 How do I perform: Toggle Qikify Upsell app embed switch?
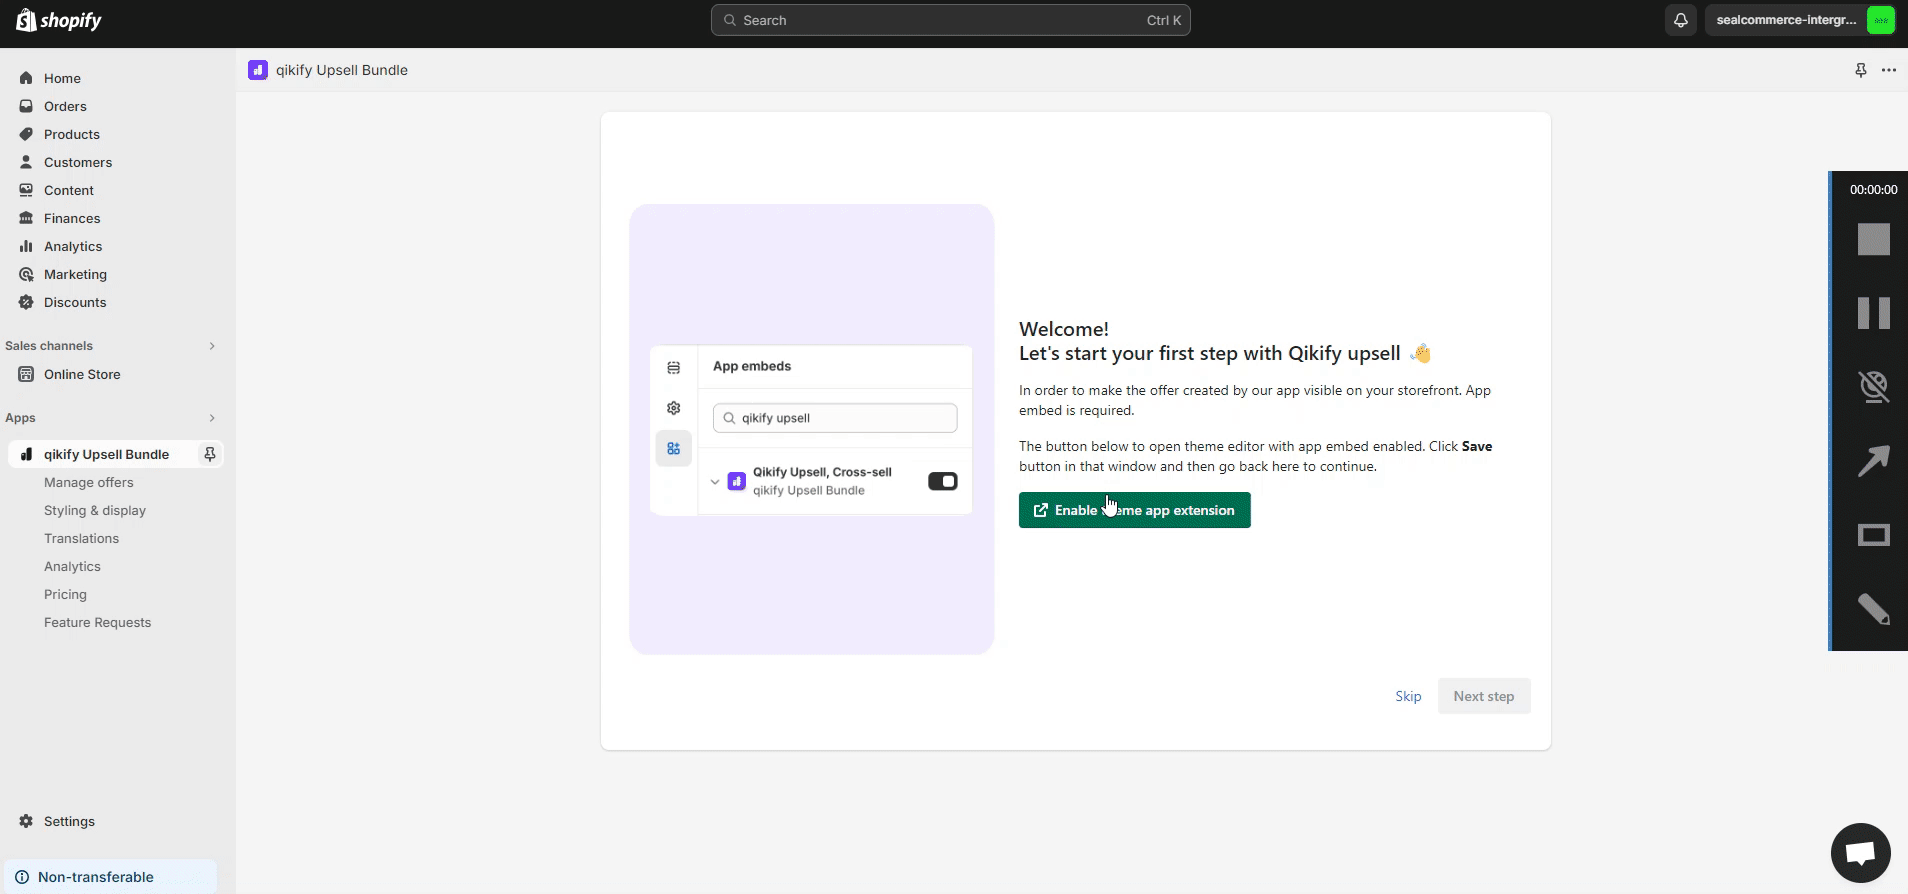942,481
